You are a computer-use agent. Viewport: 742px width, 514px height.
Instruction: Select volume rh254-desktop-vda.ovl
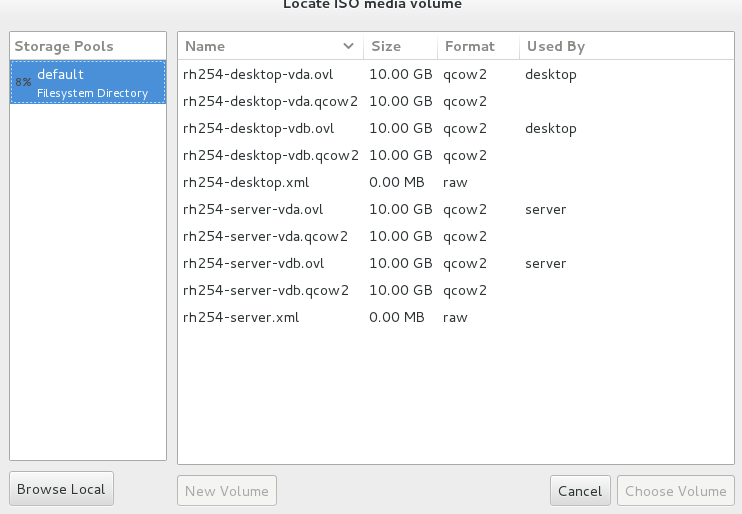pyautogui.click(x=456, y=74)
